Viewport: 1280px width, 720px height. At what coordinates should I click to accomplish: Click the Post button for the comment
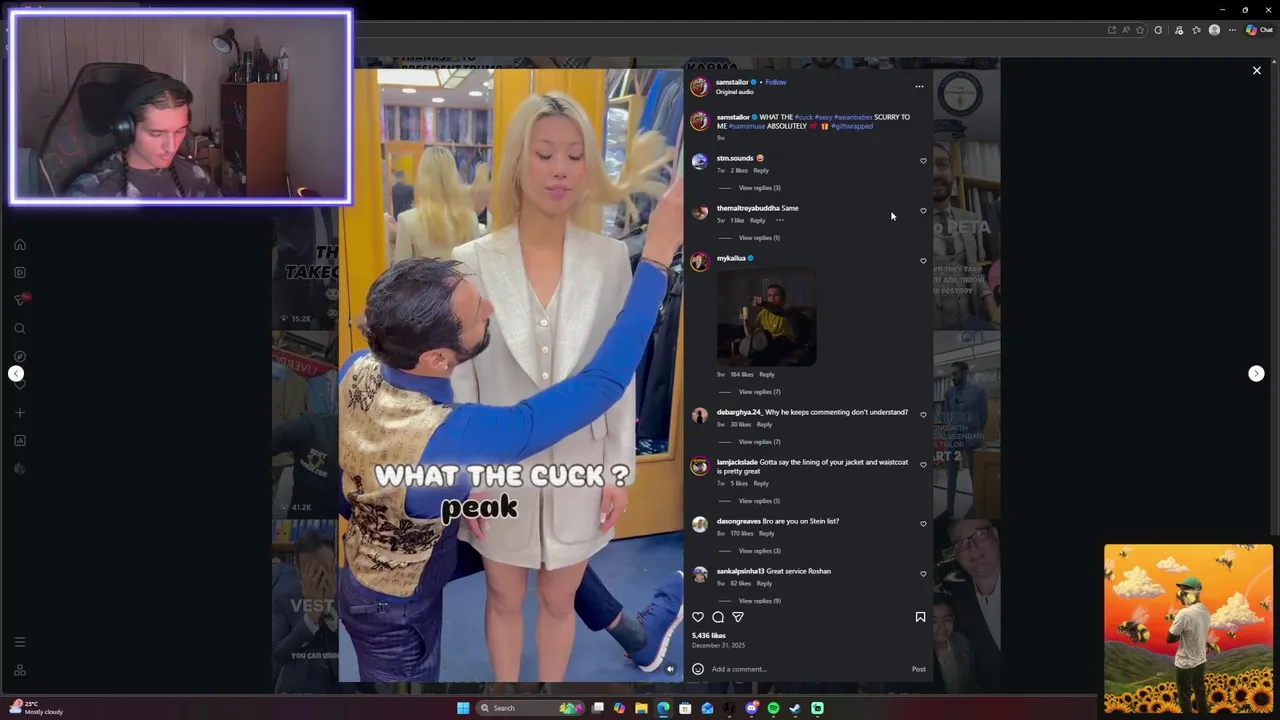point(918,669)
